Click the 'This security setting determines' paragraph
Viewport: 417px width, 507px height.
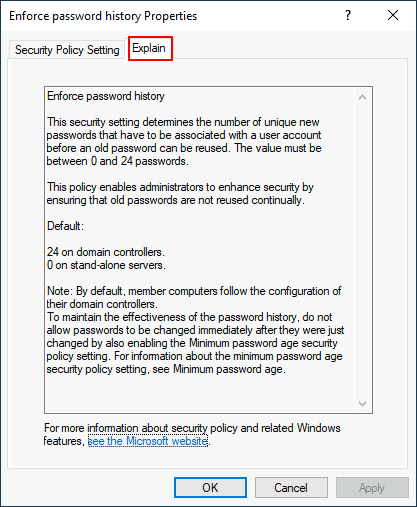(x=184, y=141)
